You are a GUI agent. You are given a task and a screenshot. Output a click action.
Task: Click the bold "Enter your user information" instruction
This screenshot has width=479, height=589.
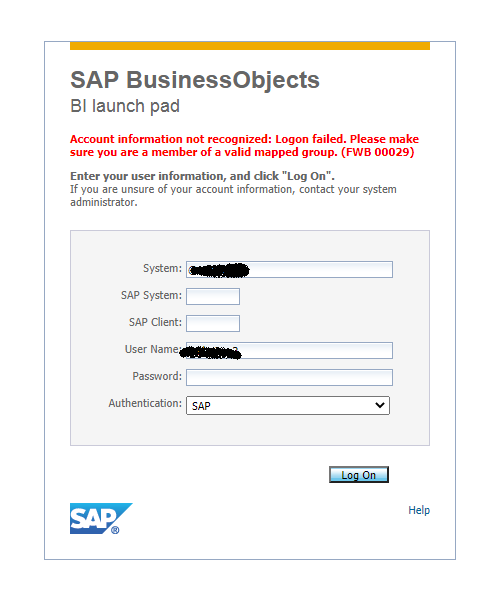tap(202, 176)
